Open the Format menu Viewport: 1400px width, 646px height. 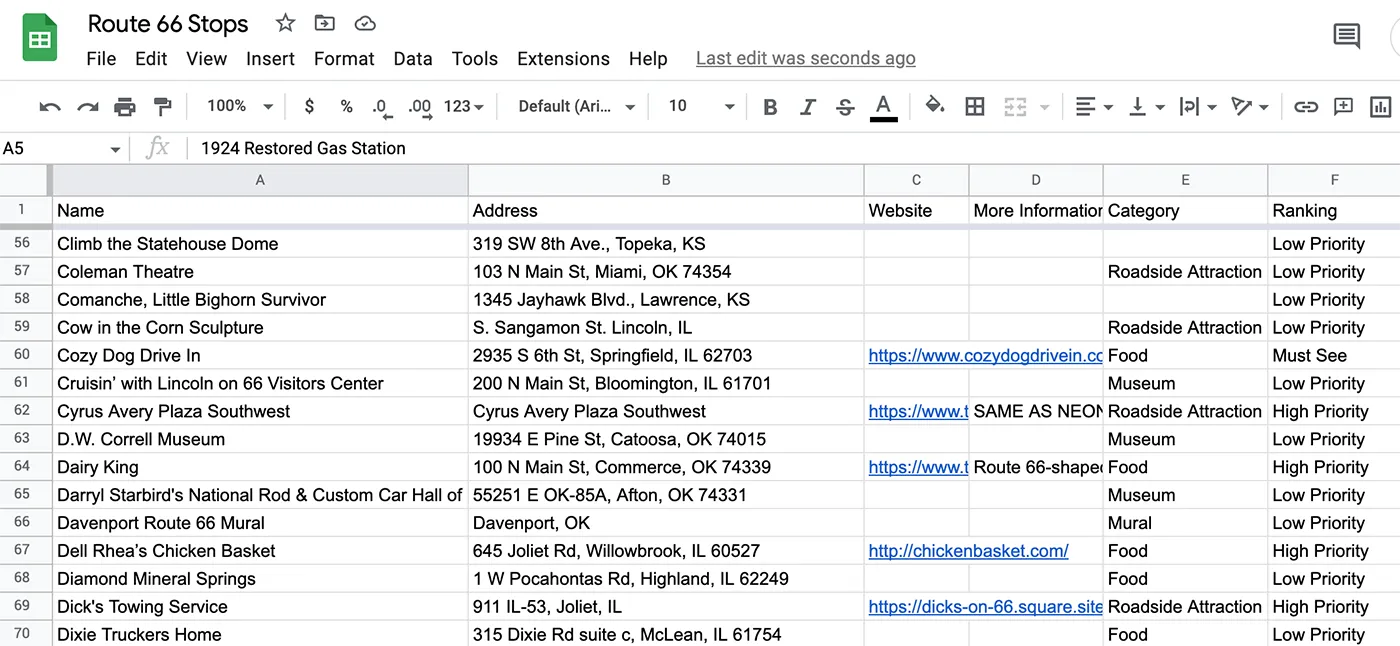tap(344, 59)
